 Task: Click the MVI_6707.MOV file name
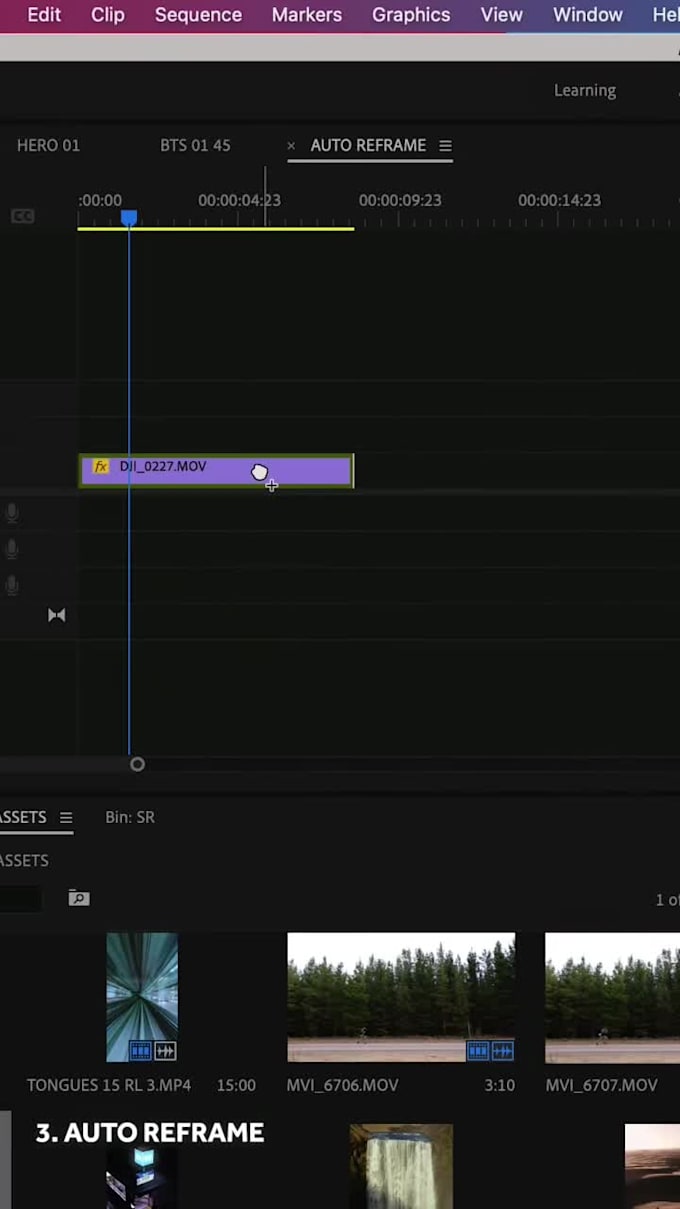pyautogui.click(x=602, y=1085)
